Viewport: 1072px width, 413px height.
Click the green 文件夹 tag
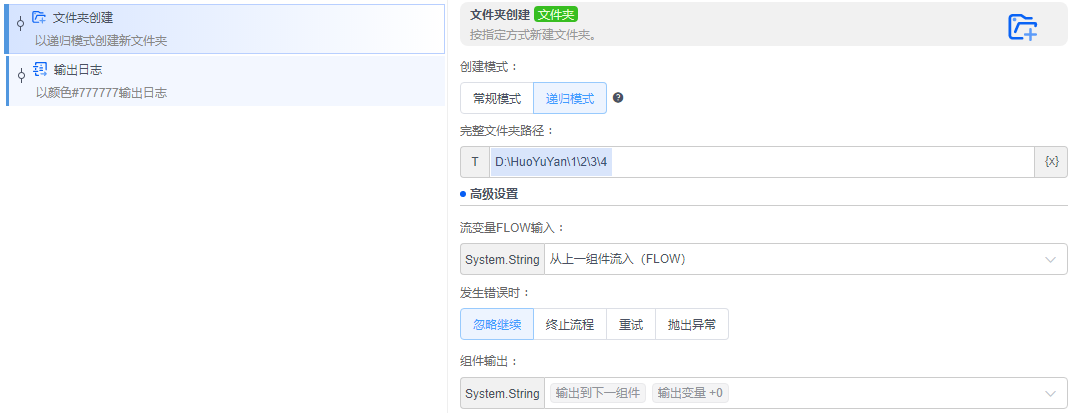556,15
